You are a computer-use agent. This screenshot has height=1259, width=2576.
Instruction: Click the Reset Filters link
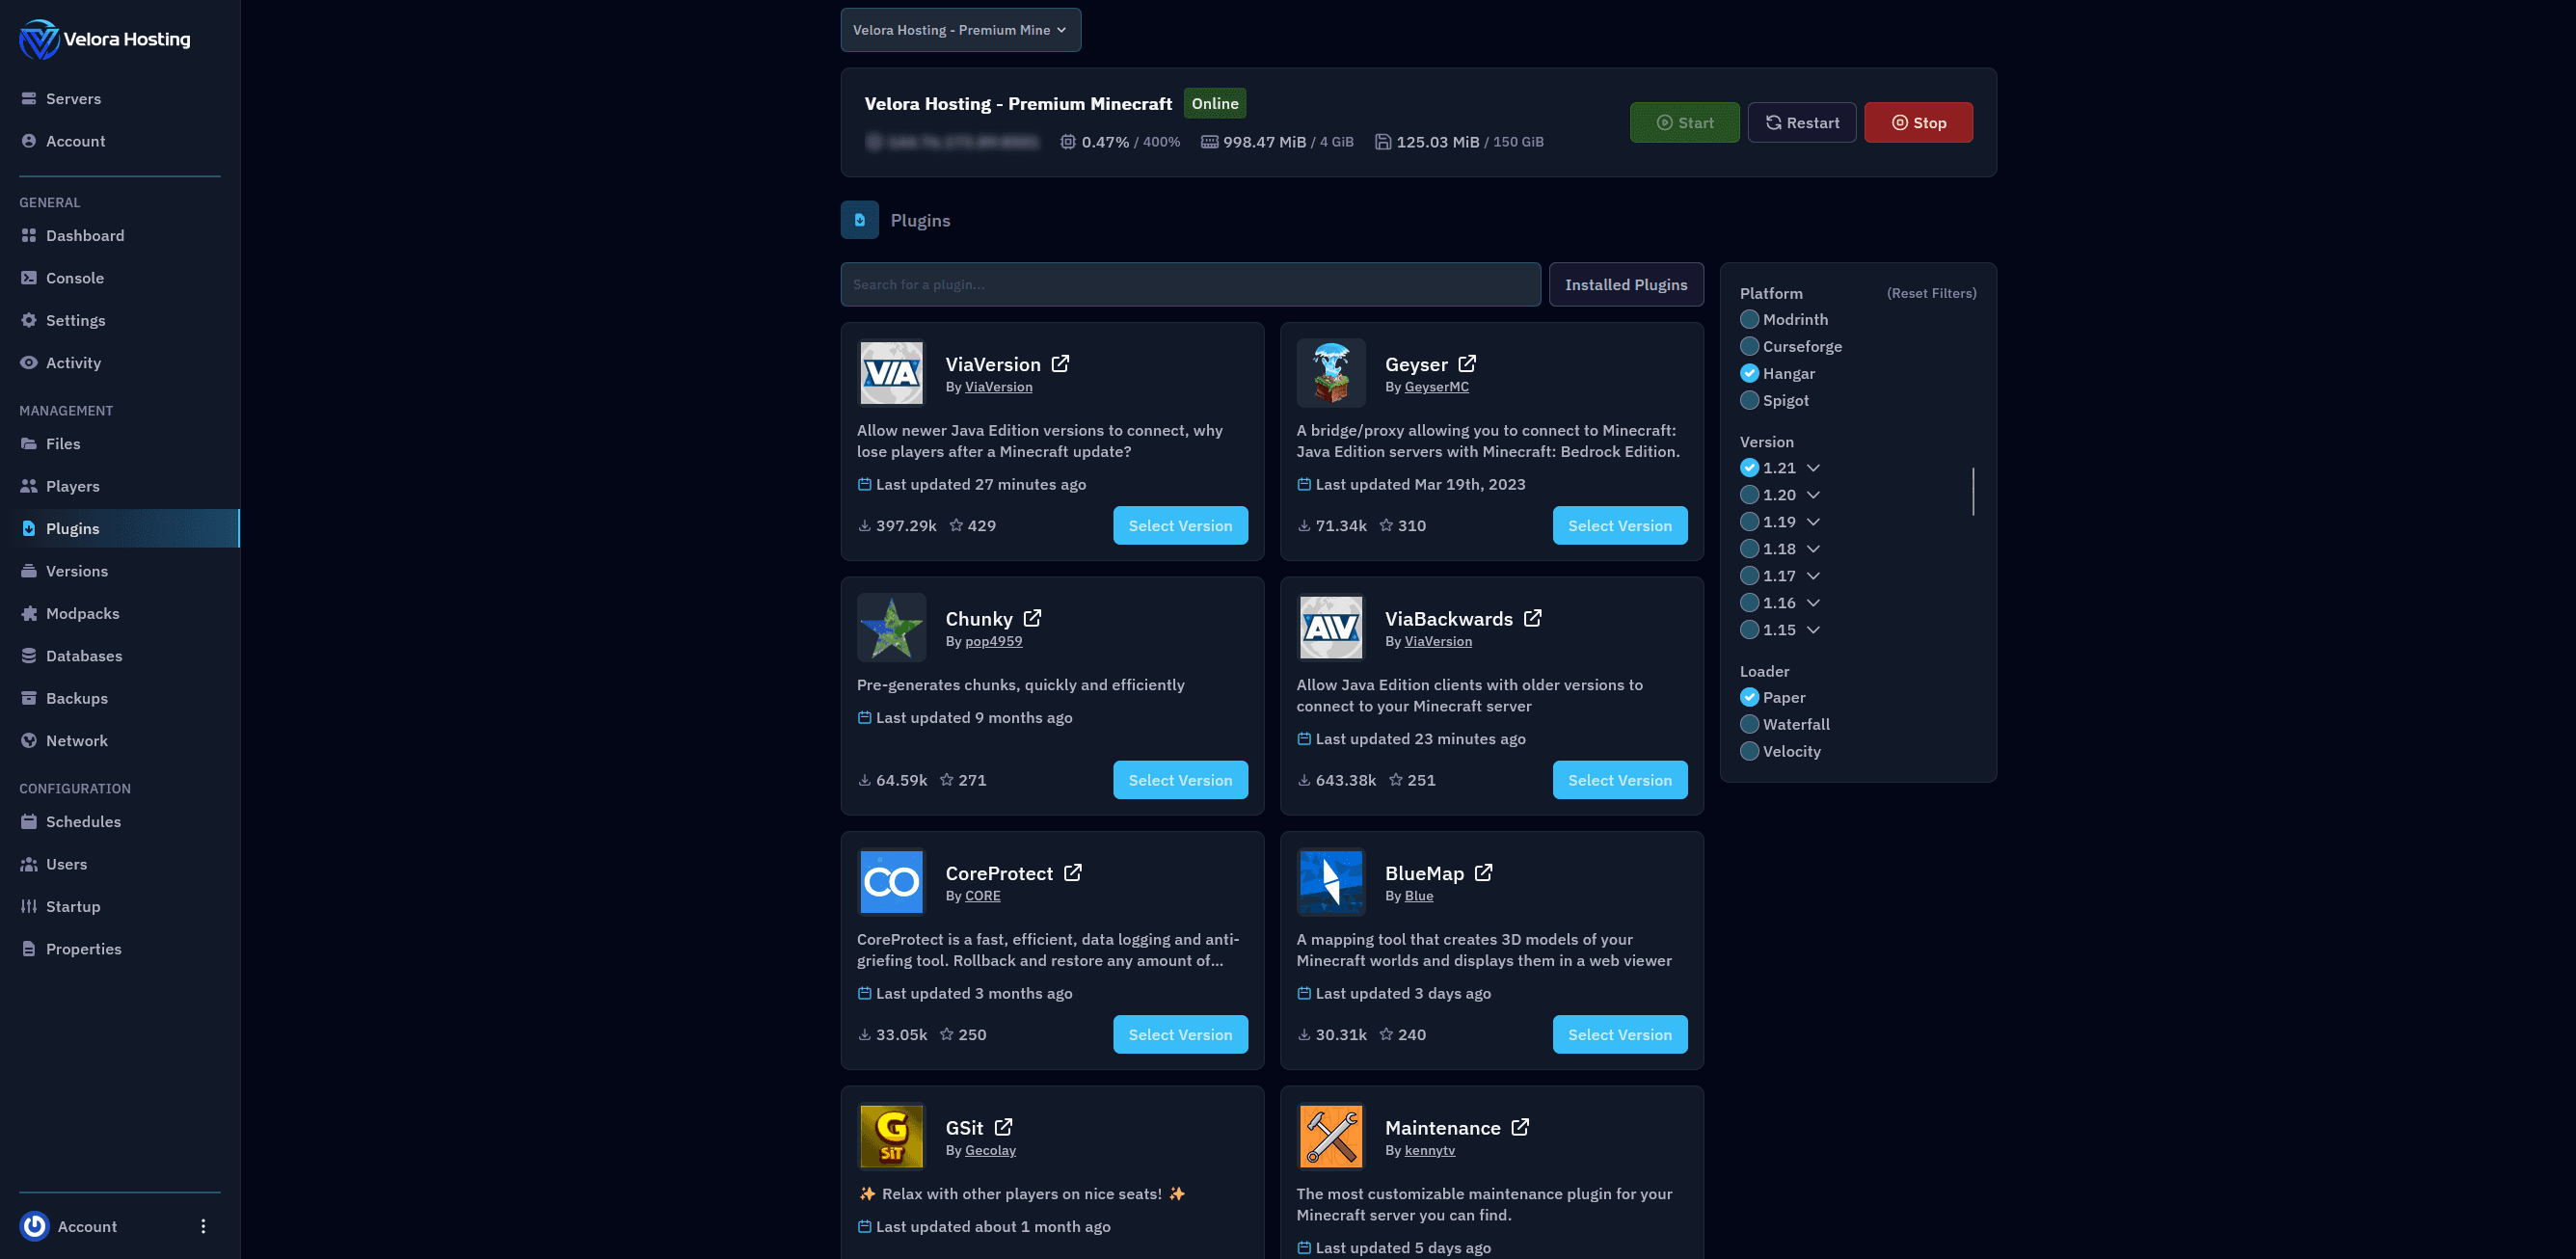click(1930, 292)
